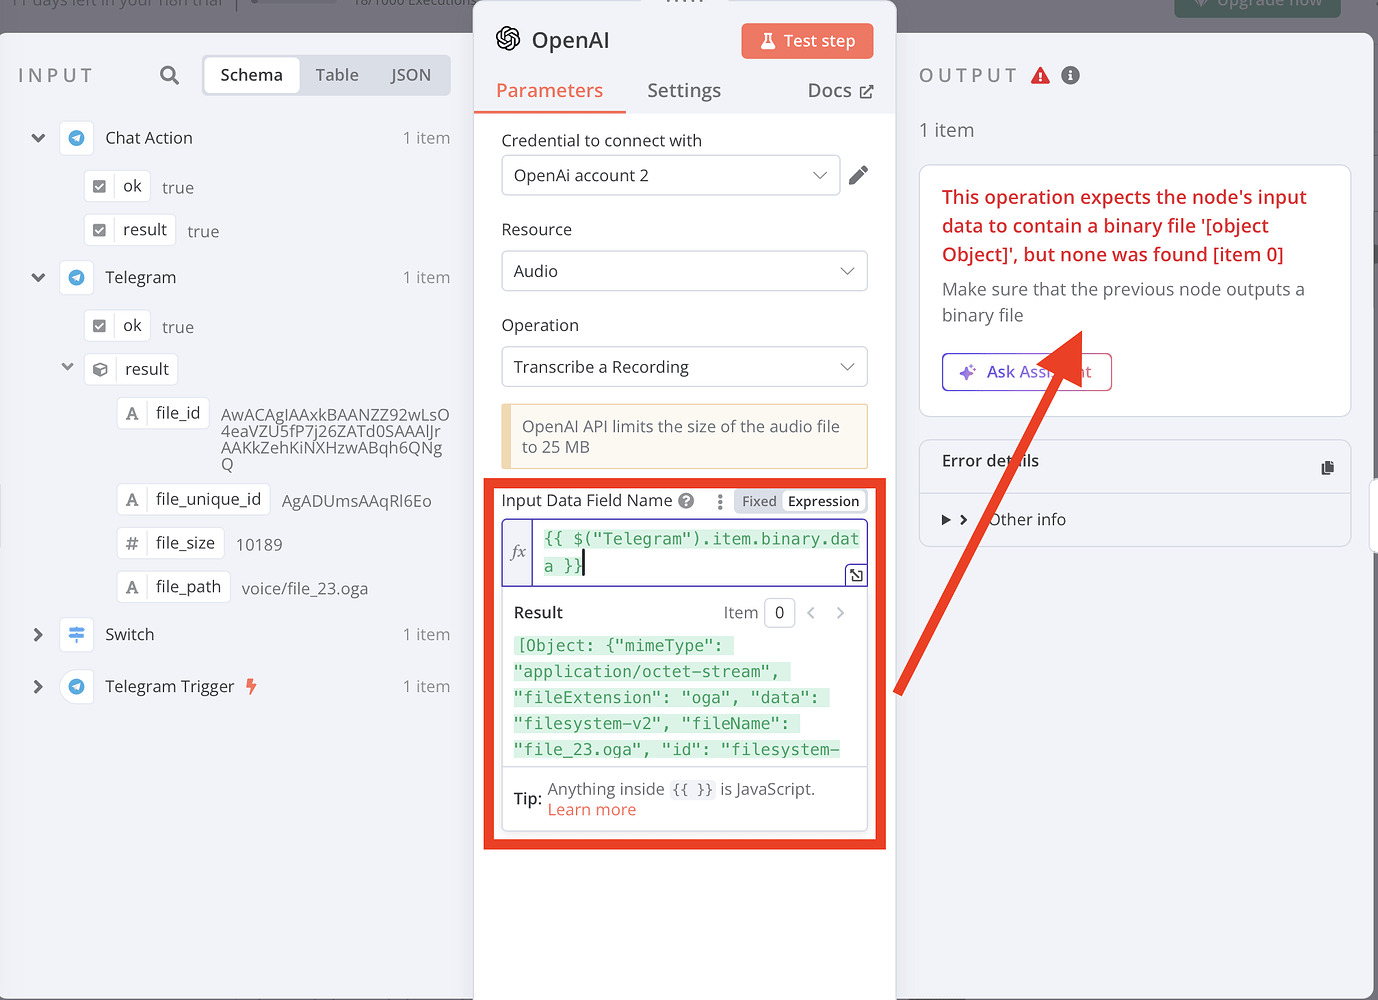Screen dimensions: 1378x1000
Task: Toggle the "ok" checkbox under Chat Action
Action: pyautogui.click(x=97, y=186)
